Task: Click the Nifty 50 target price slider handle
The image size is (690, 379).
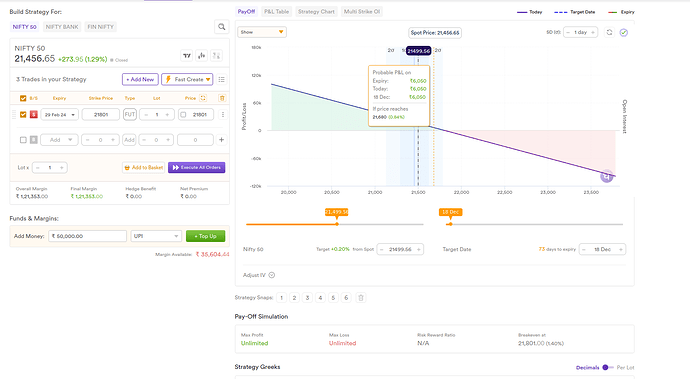Action: (x=337, y=224)
